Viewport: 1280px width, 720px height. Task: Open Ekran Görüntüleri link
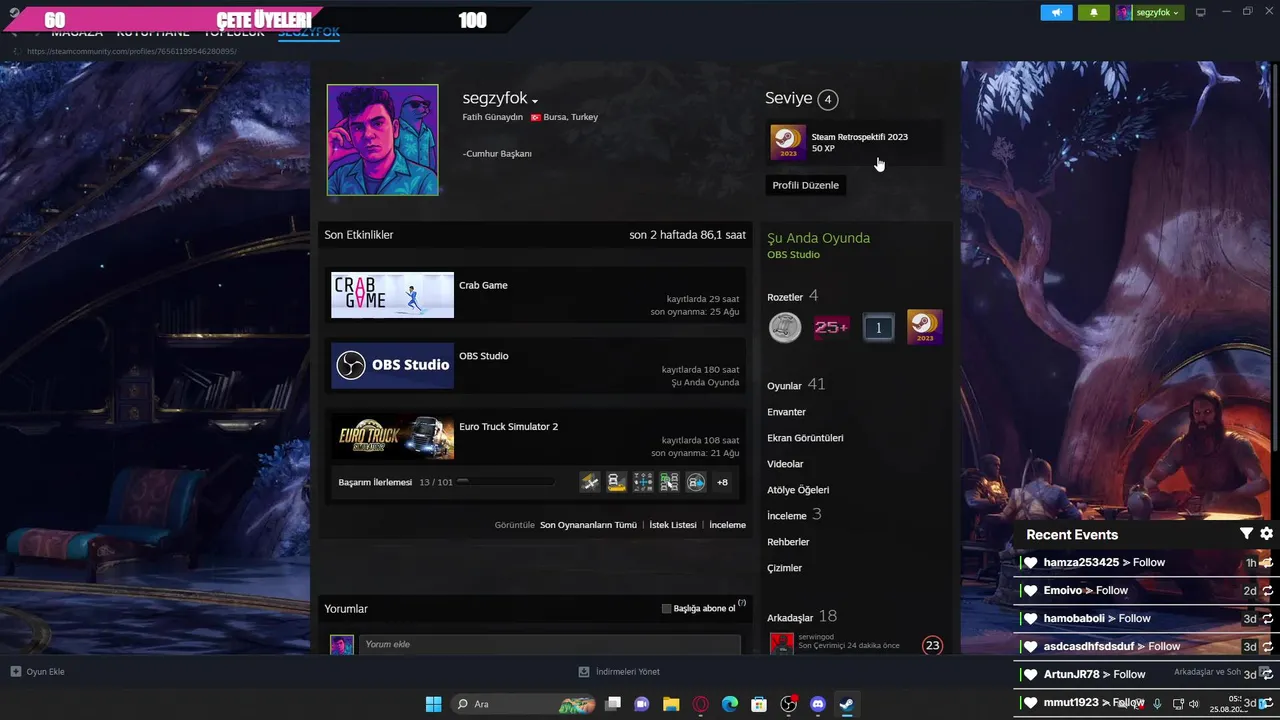805,438
